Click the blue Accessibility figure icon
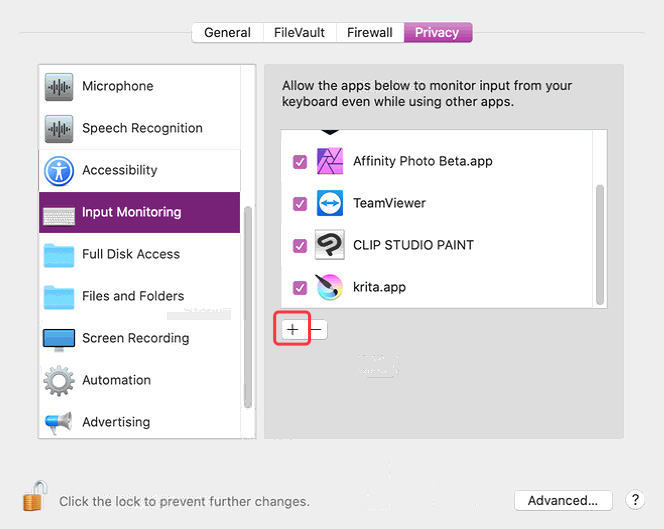 (x=59, y=171)
